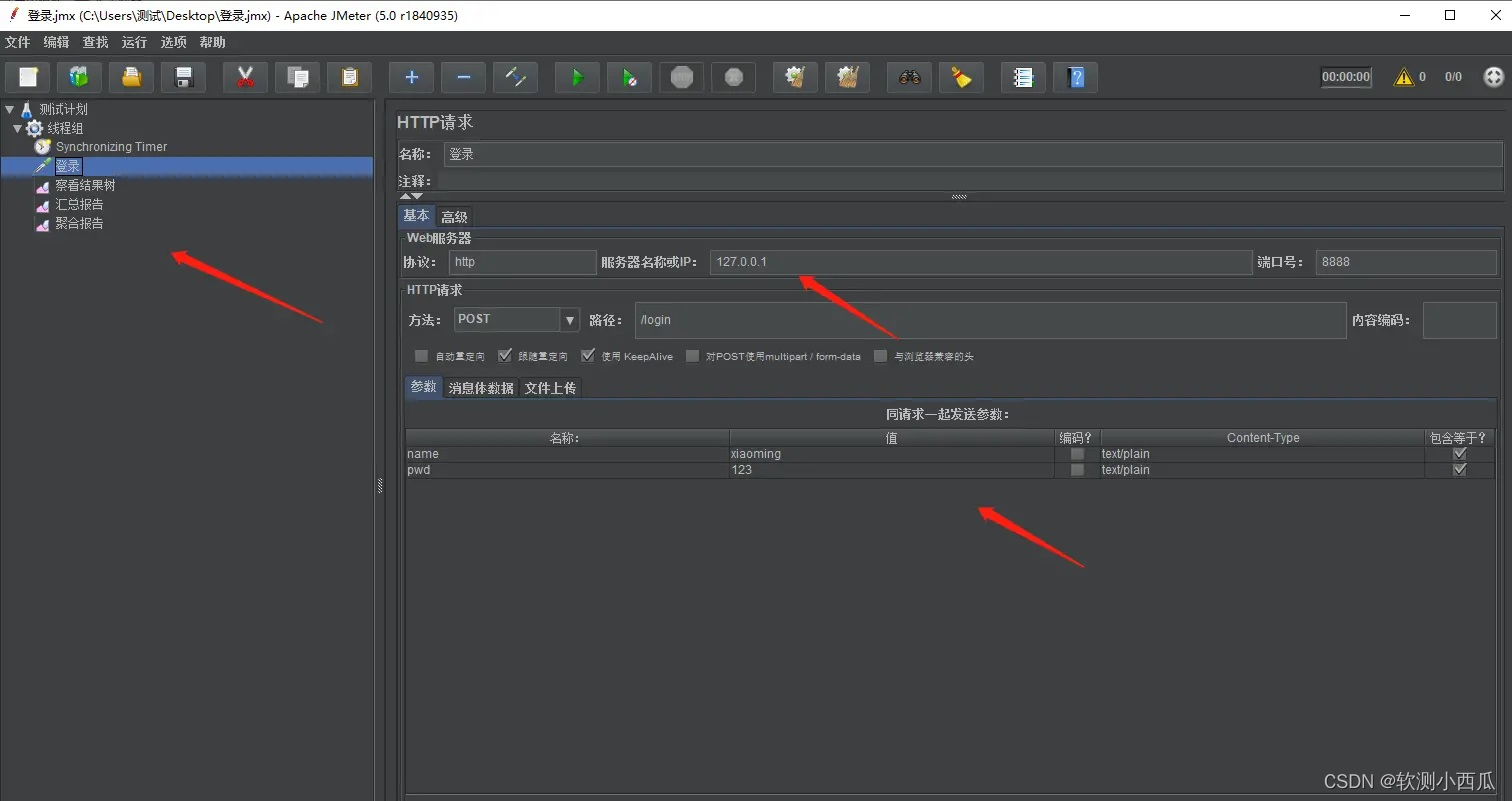Click the Clear results toolbar icon
Viewport: 1512px width, 801px height.
click(796, 77)
